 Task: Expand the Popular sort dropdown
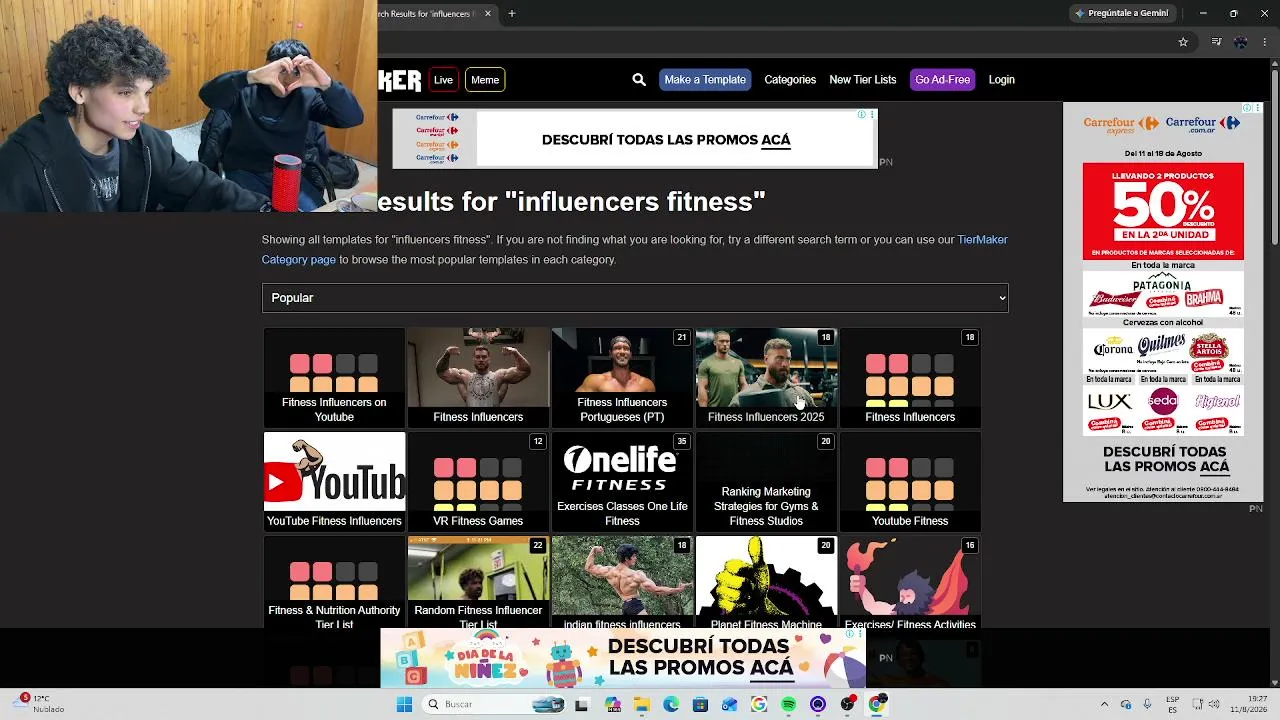pyautogui.click(x=635, y=298)
